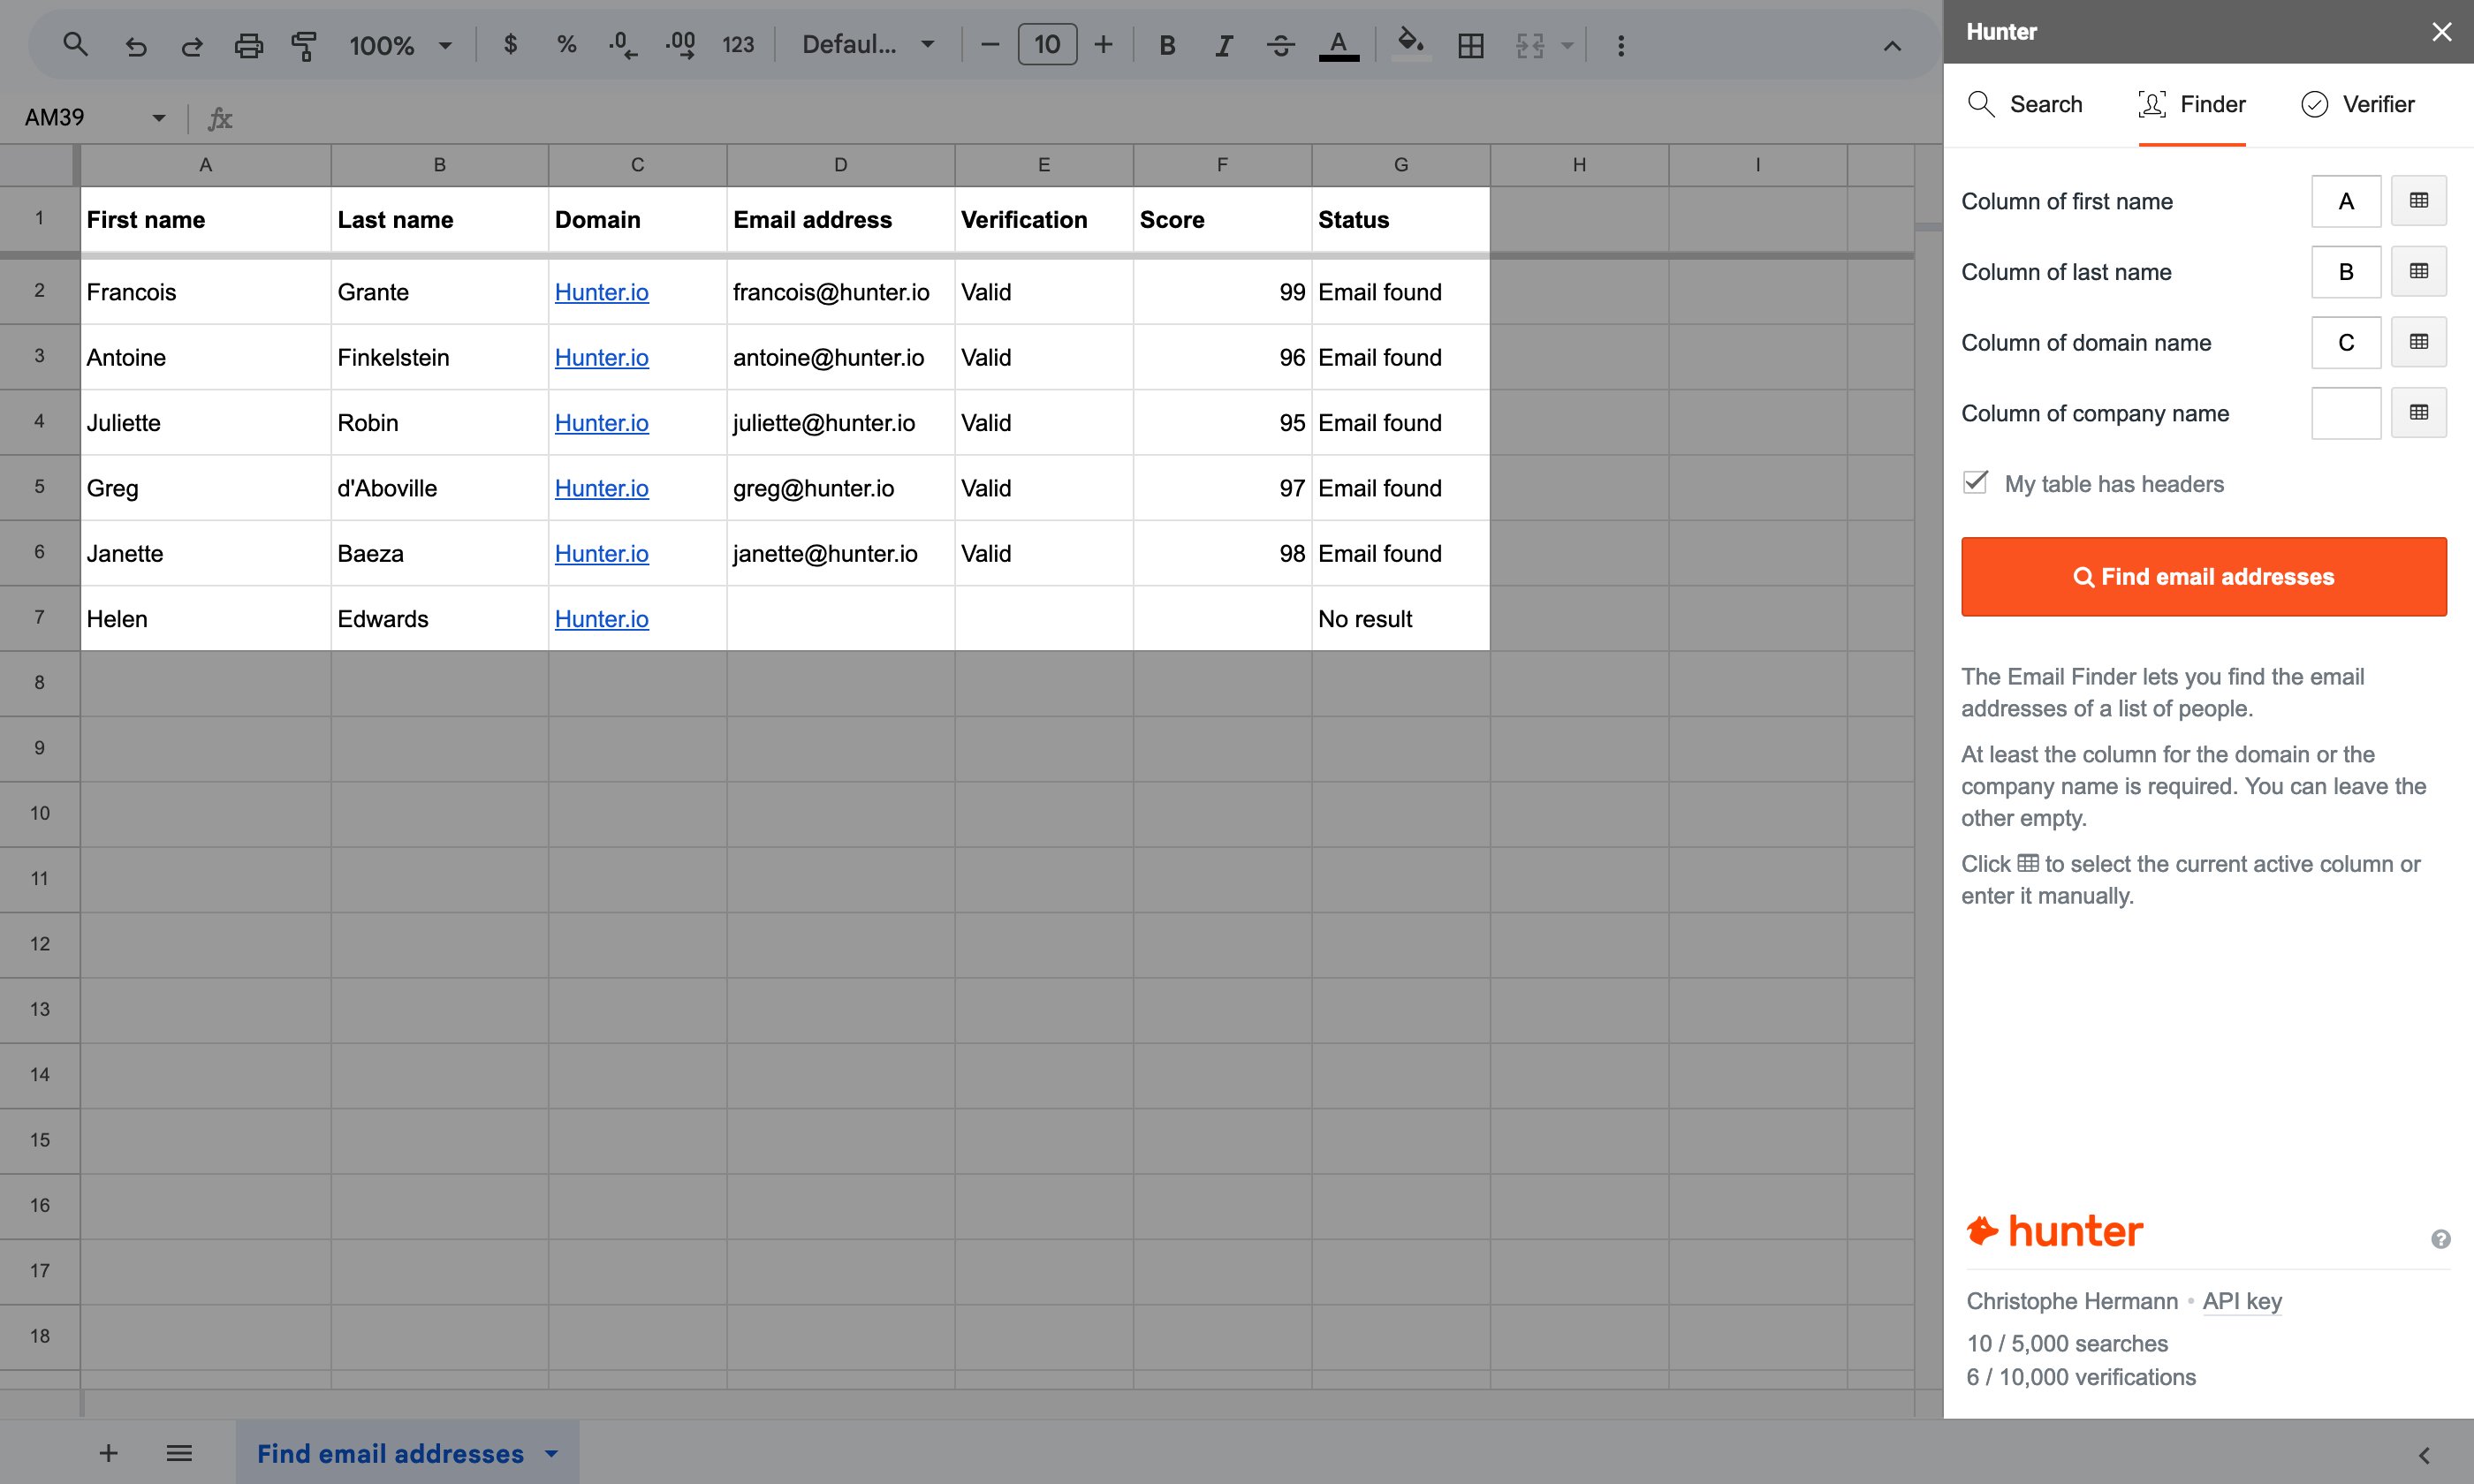Image resolution: width=2474 pixels, height=1484 pixels.
Task: Open the font family dropdown
Action: 868,45
